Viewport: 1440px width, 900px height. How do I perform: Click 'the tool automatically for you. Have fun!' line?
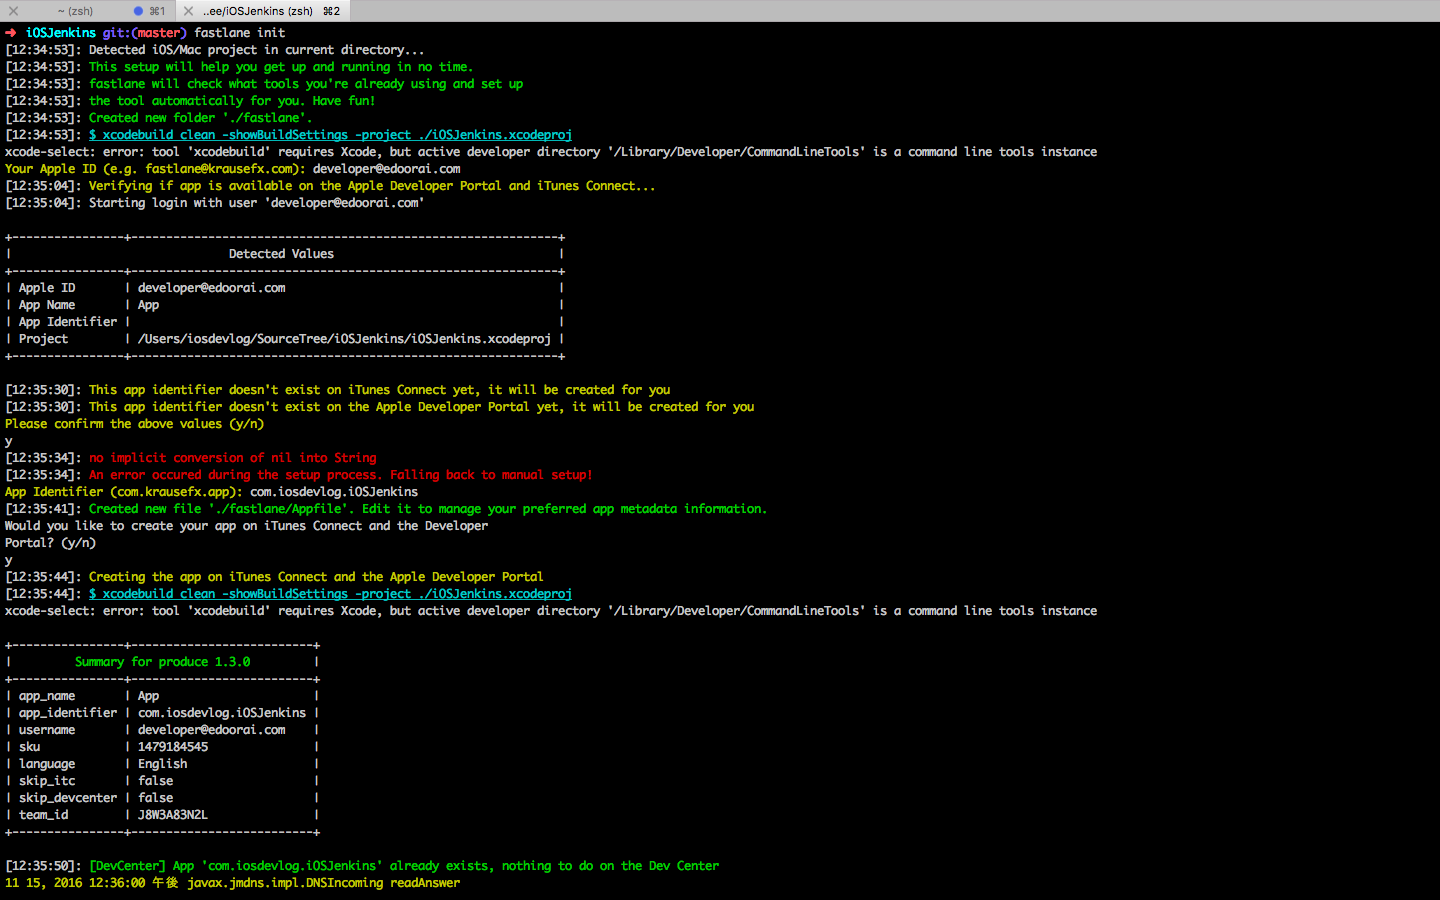click(x=232, y=101)
